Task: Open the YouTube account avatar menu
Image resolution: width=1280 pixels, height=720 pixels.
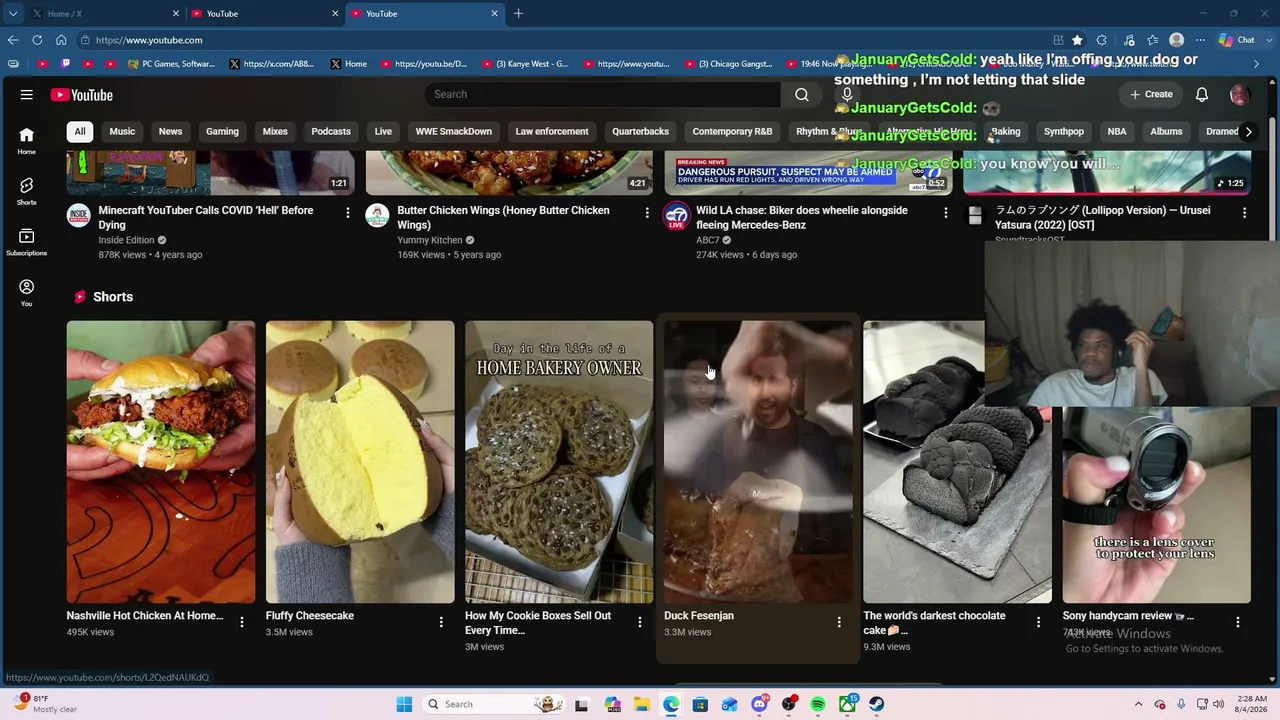Action: [1240, 94]
